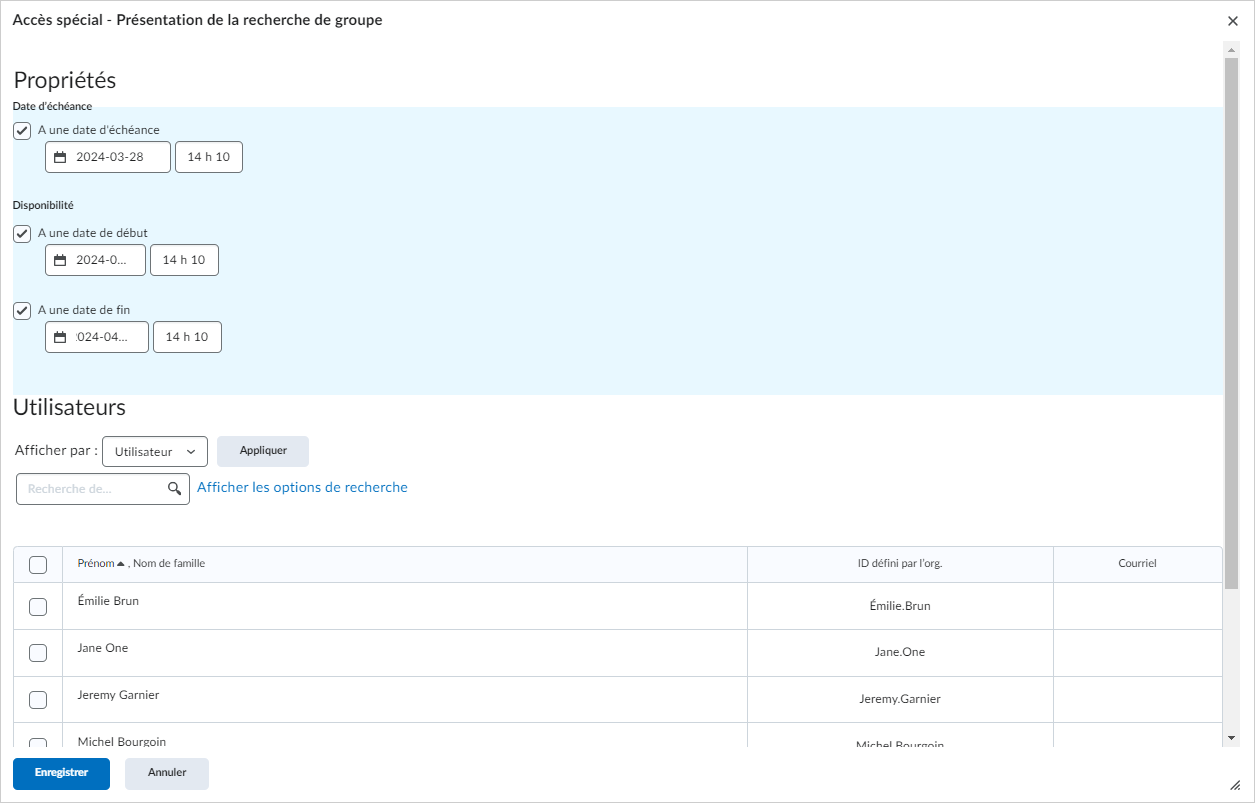Select the checkbox for Jeremy Garnier
Viewport: 1255px width, 803px height.
point(38,700)
